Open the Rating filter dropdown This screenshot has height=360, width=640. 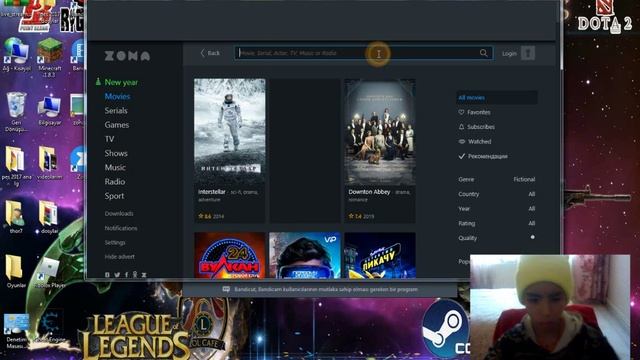point(497,223)
